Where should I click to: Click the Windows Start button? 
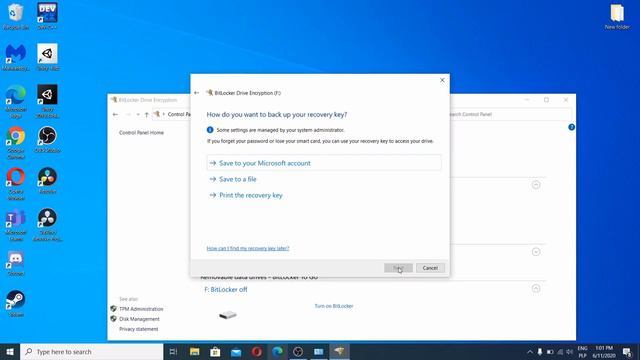(x=10, y=351)
